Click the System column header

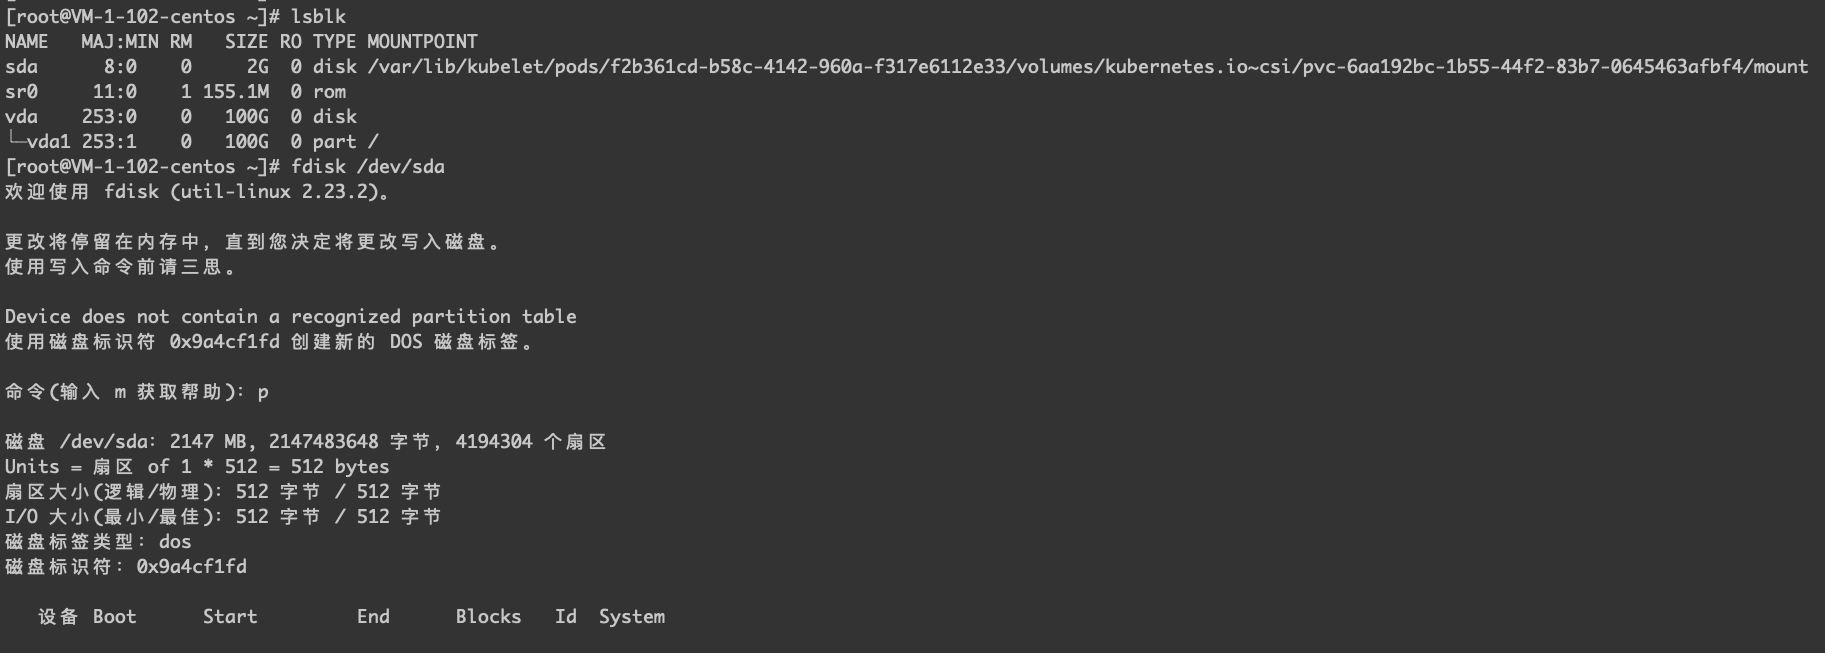tap(631, 617)
